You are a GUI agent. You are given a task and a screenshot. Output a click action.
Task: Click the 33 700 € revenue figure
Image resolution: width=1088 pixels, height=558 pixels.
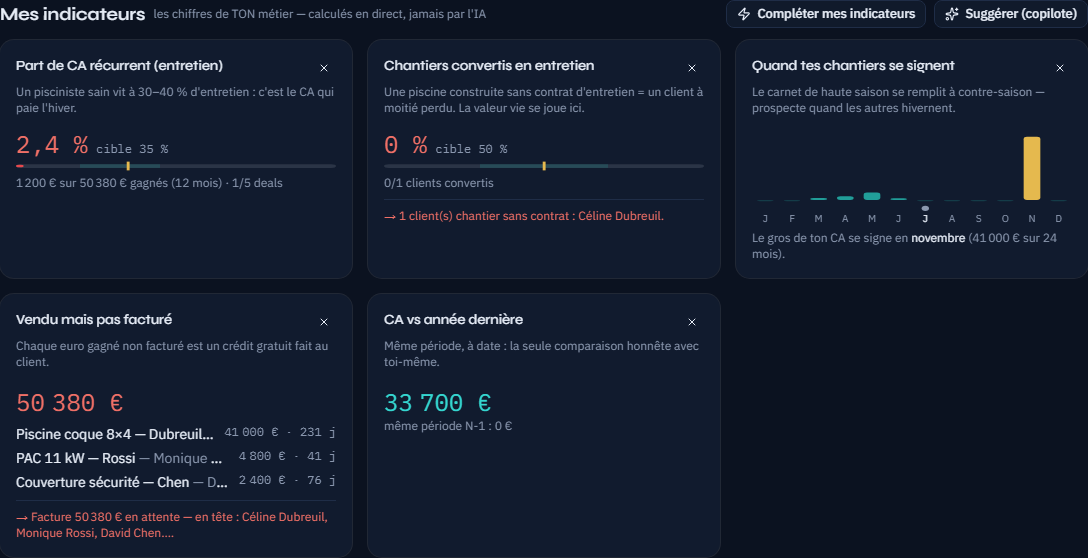tap(437, 403)
